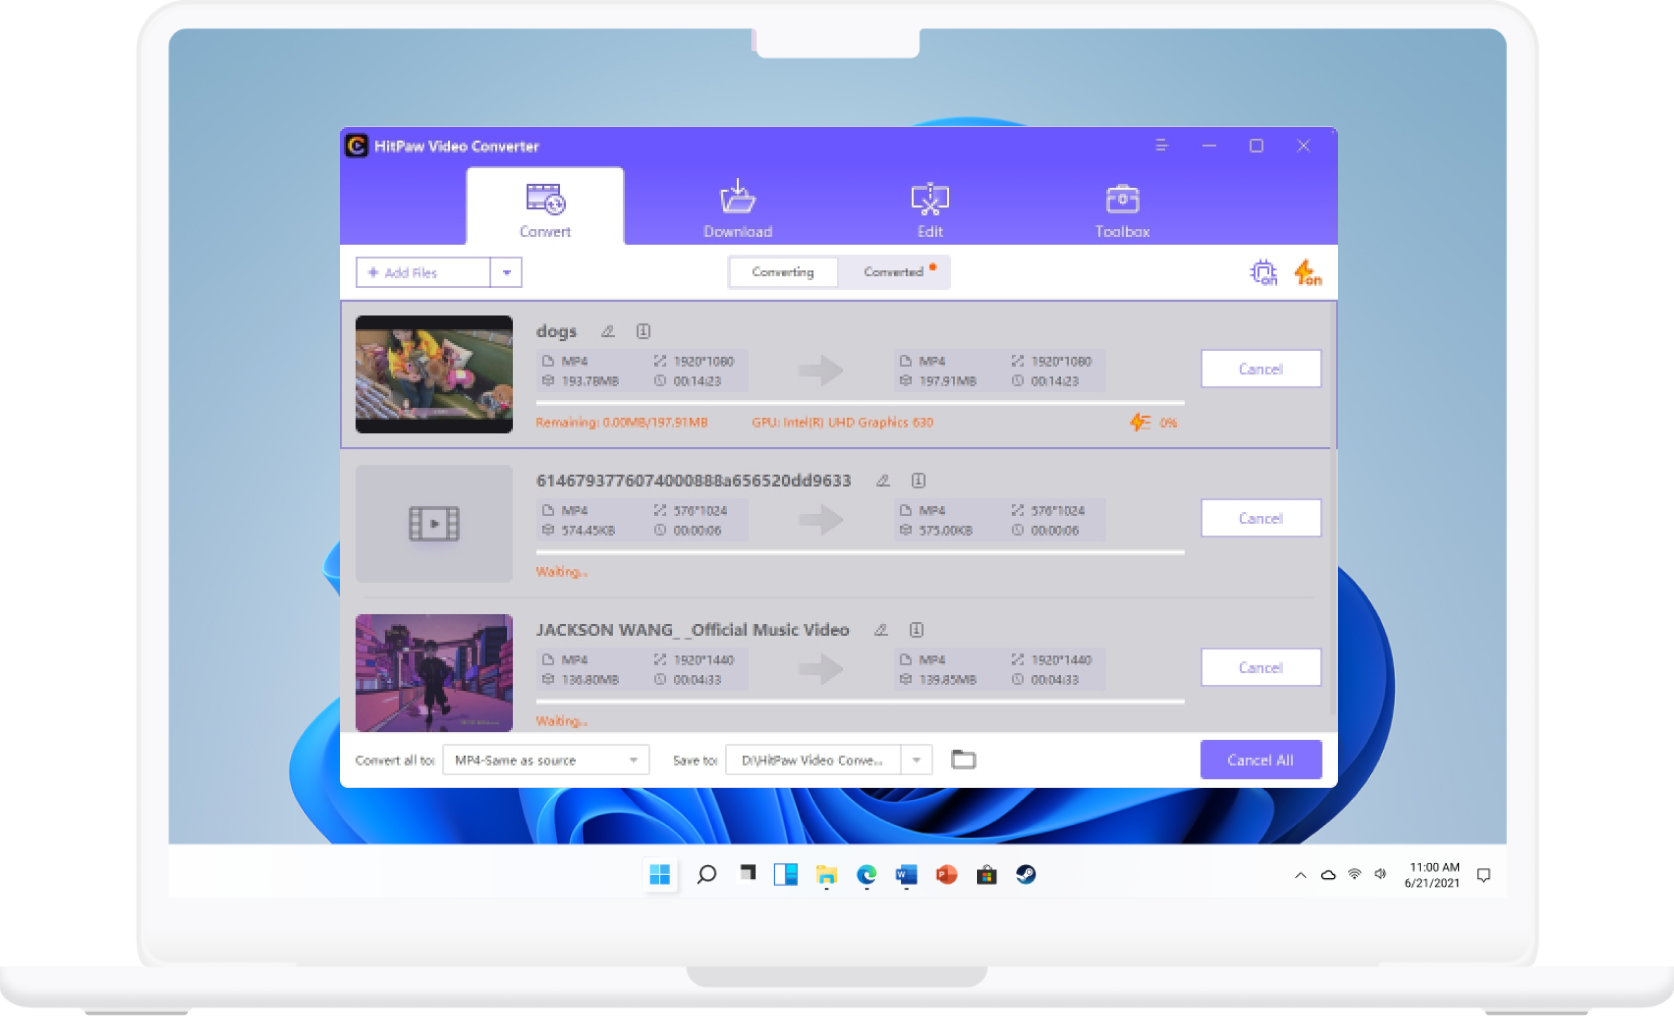Show info for the dogs video
The height and width of the screenshot is (1016, 1674).
(644, 331)
